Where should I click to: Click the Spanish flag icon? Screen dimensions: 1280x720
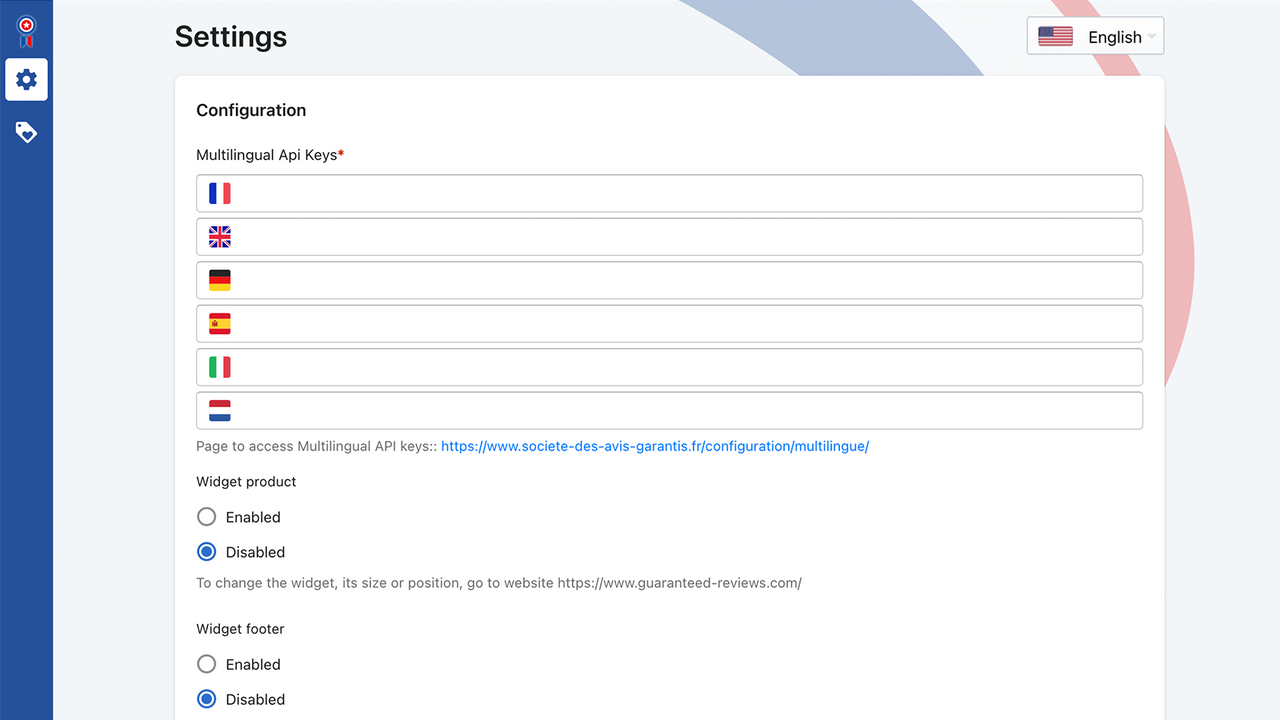219,323
